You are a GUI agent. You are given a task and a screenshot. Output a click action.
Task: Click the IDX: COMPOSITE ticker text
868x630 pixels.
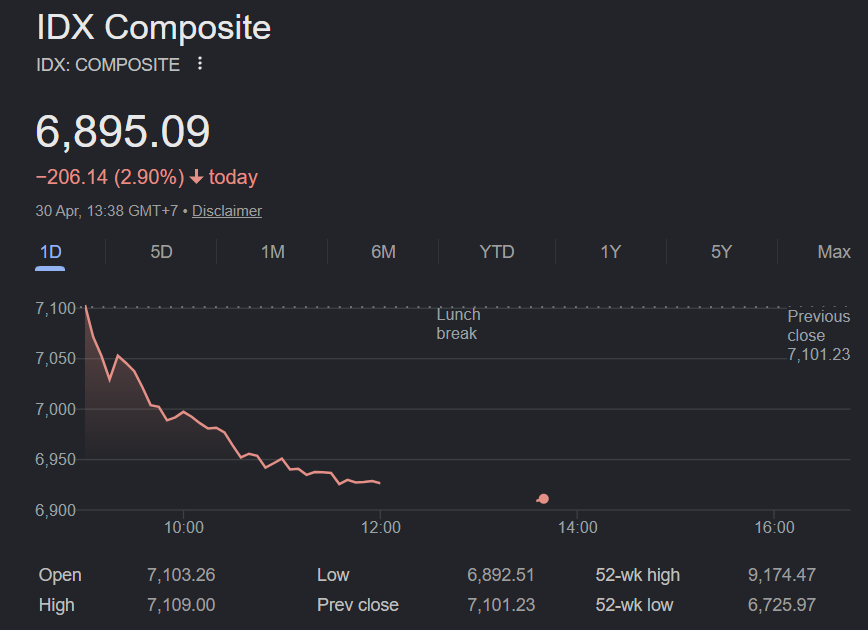pyautogui.click(x=108, y=65)
